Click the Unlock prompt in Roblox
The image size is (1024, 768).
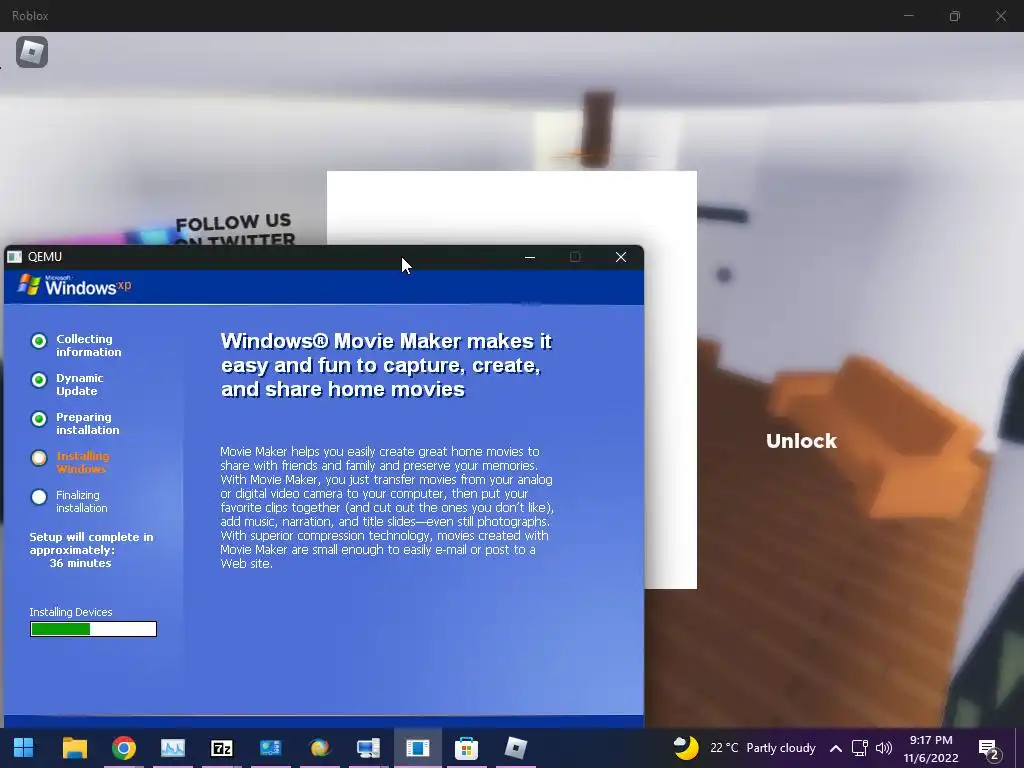pyautogui.click(x=801, y=441)
